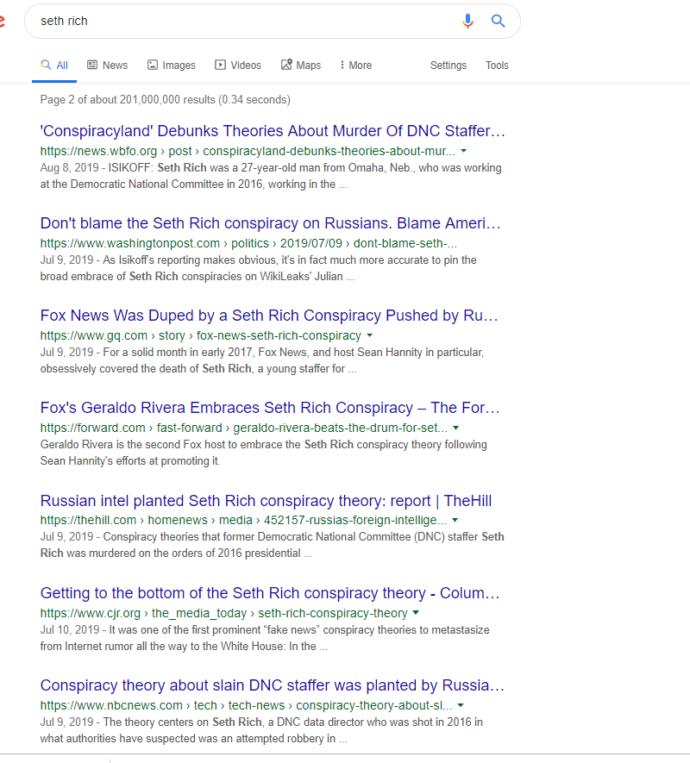Expand dropdown arrow beside gq.com URL
The height and width of the screenshot is (763, 690).
click(x=369, y=335)
